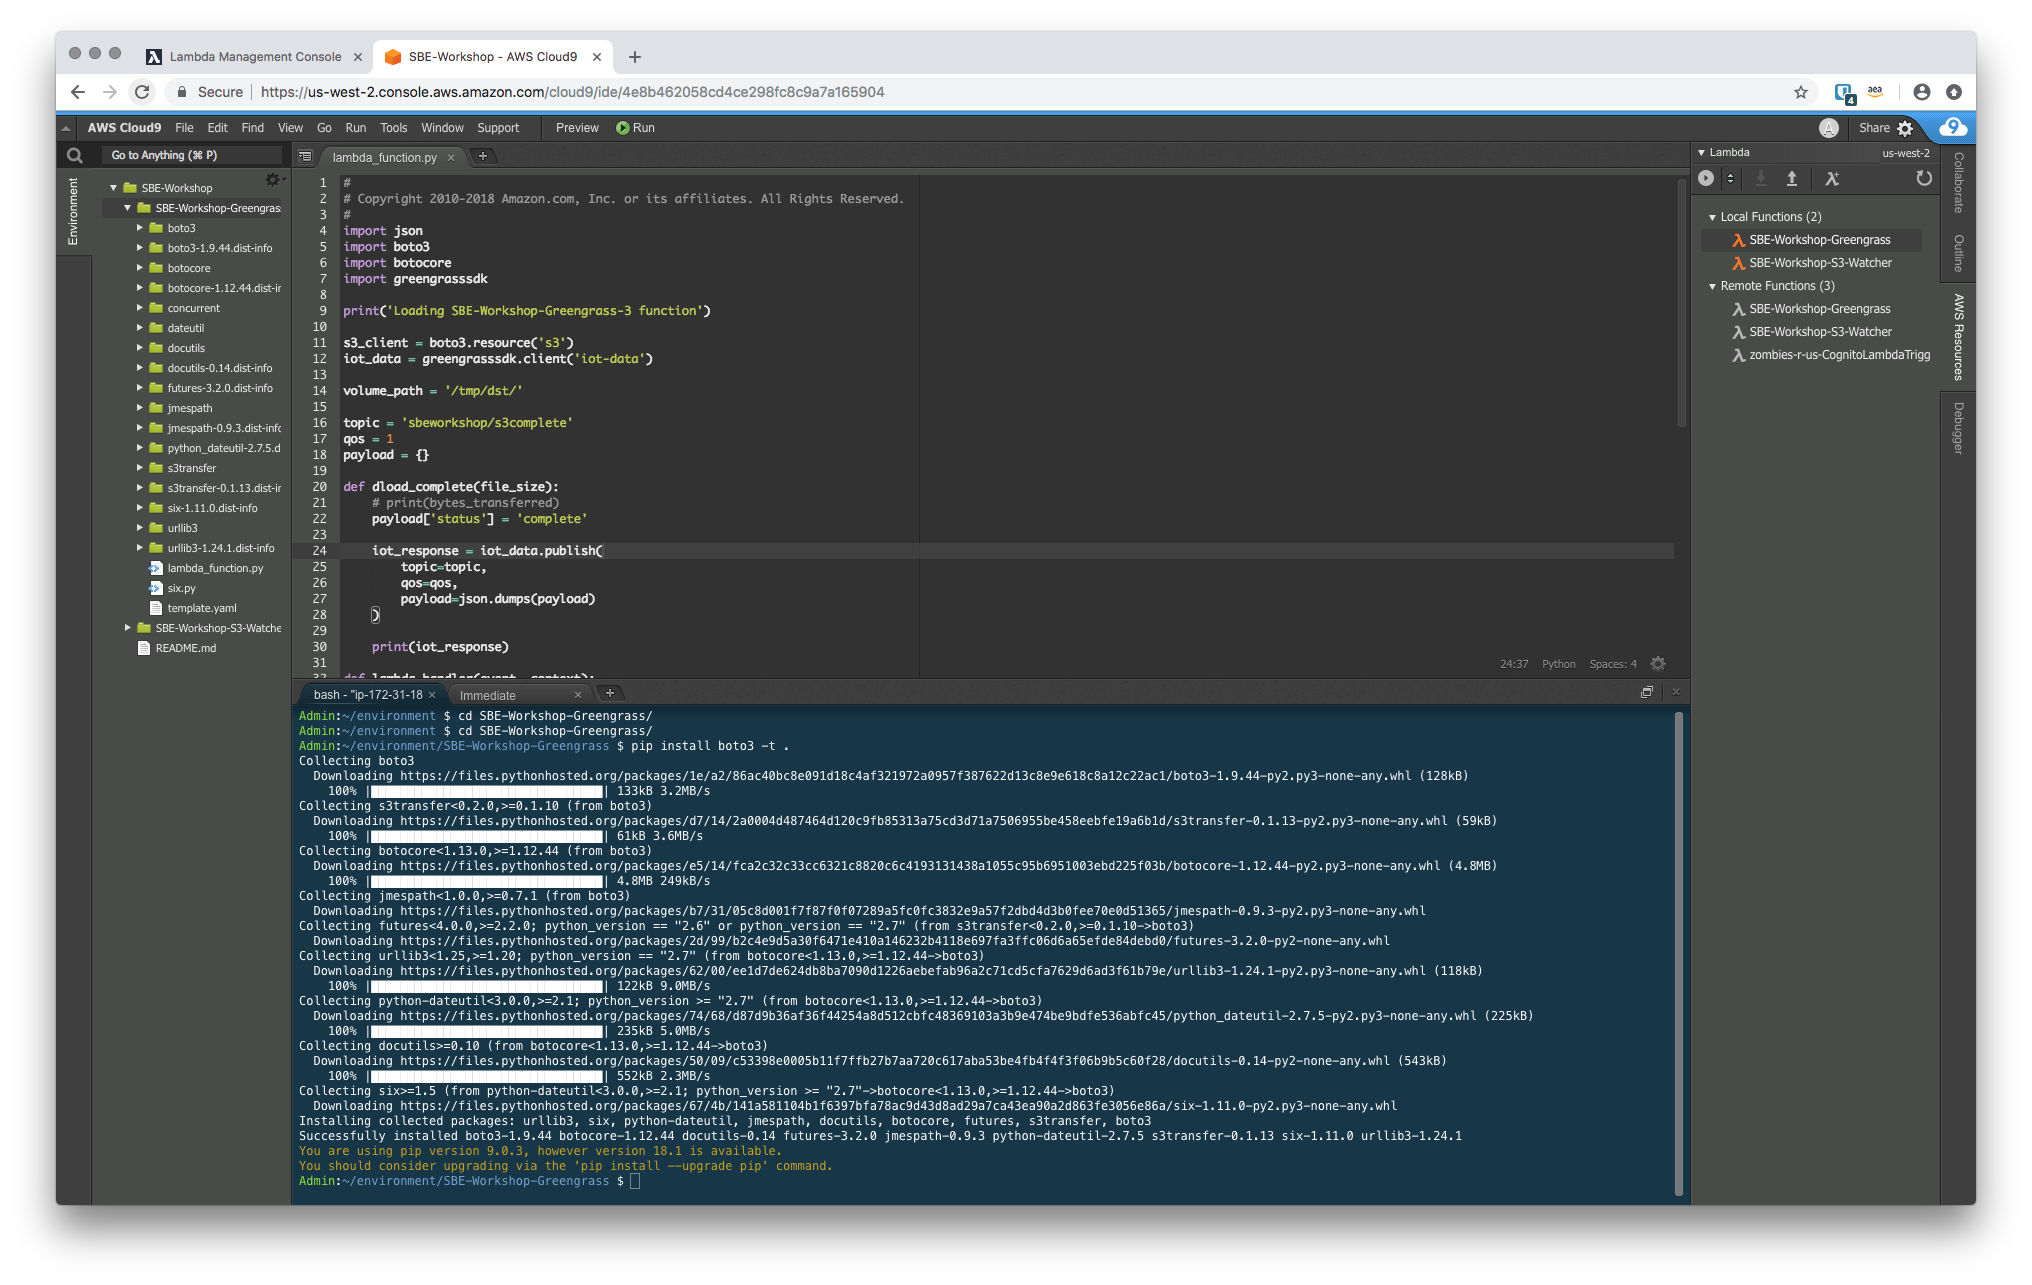Add a new editor tab with plus
This screenshot has width=2032, height=1285.
(x=483, y=156)
